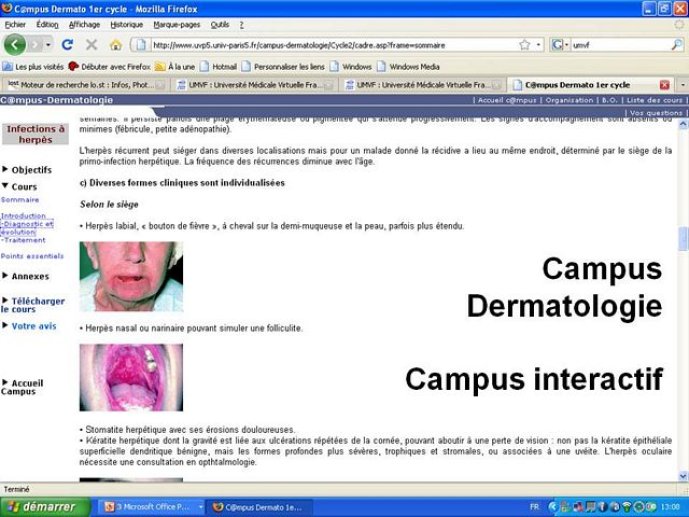This screenshot has height=517, width=689.
Task: Expand the Objectifs sidebar section
Action: 27,170
